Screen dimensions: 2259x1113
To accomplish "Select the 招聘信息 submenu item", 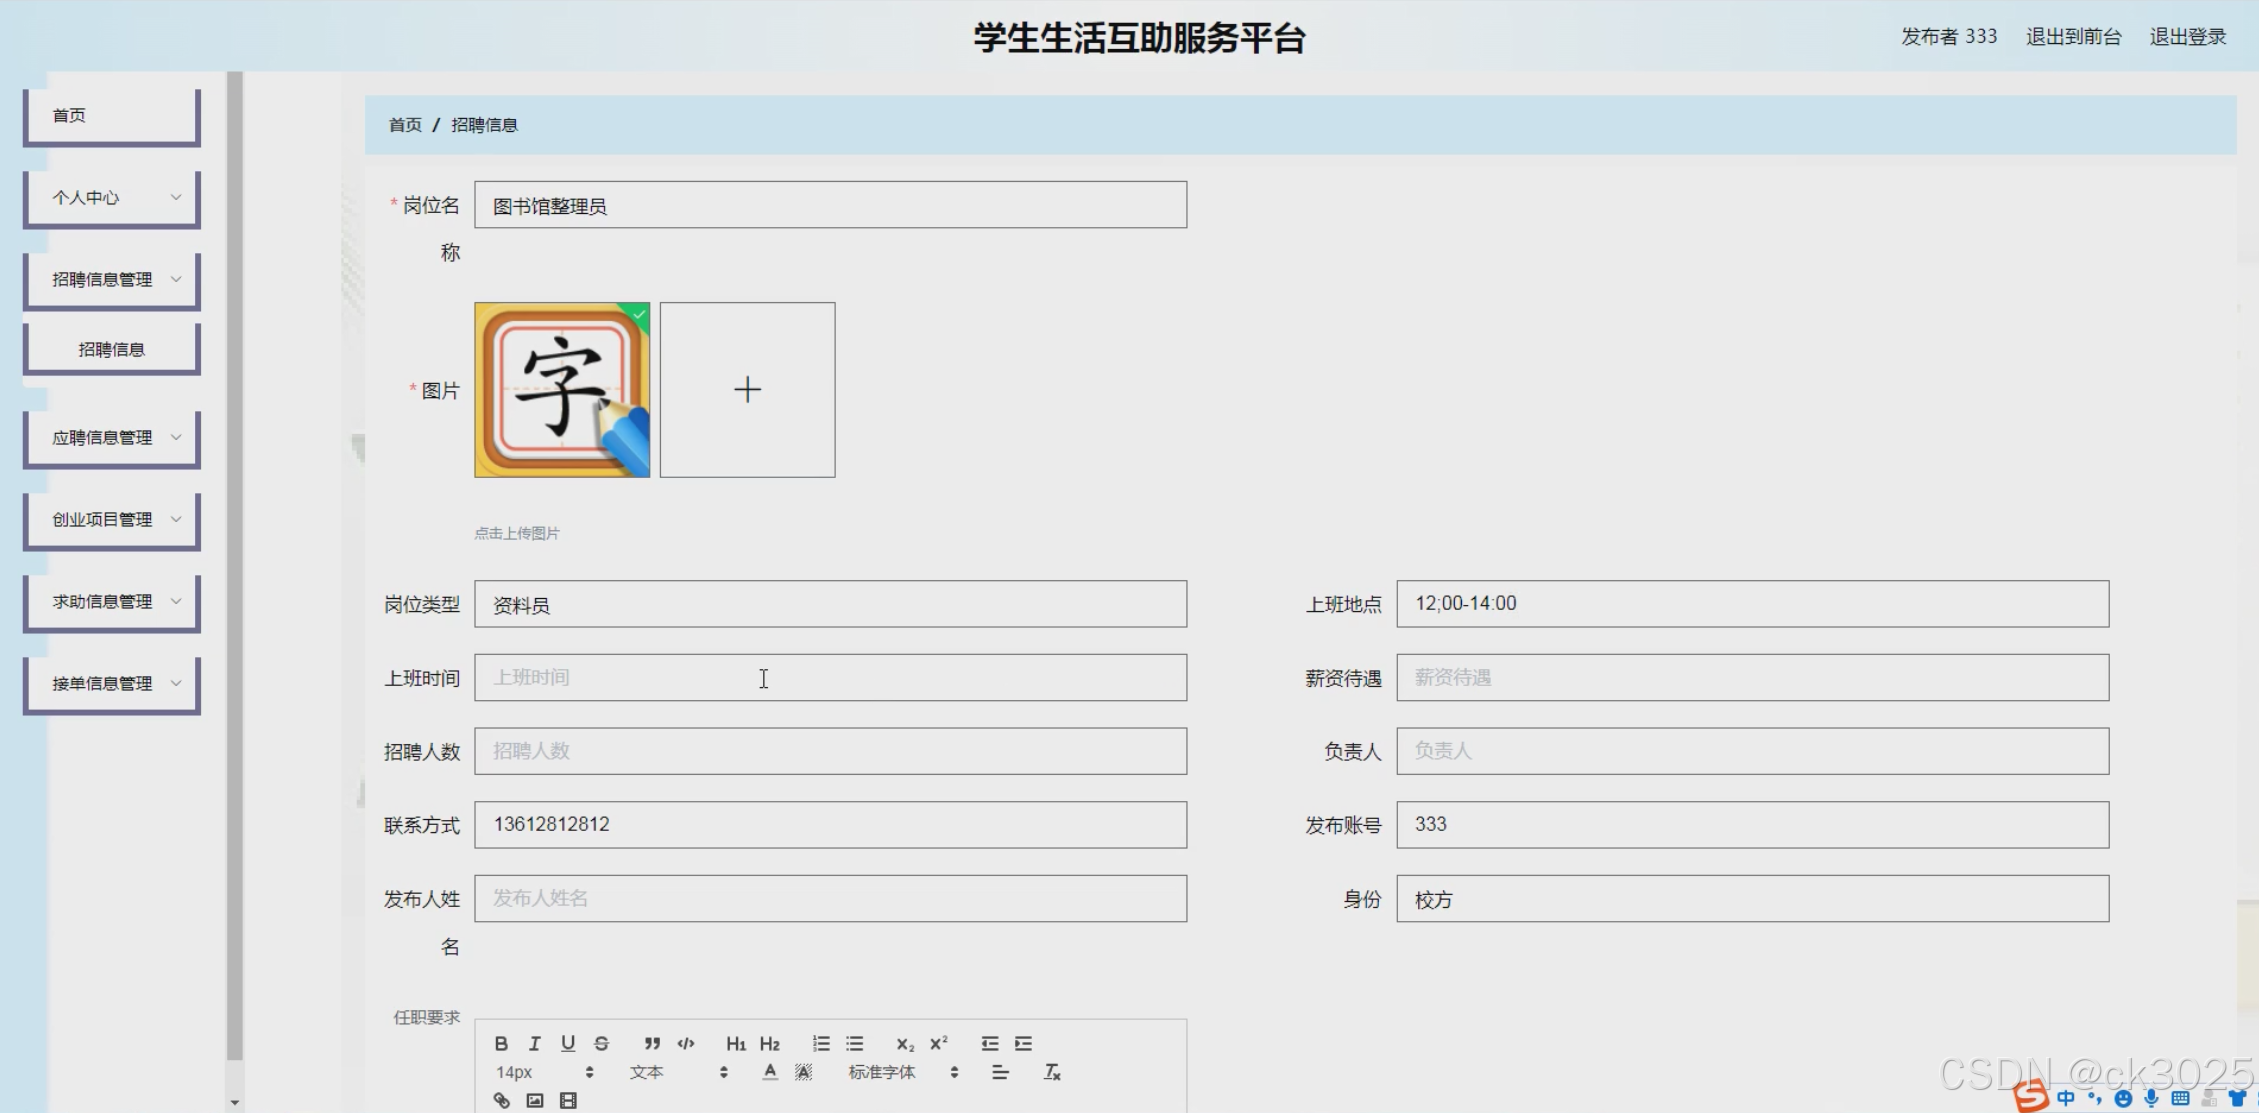I will pyautogui.click(x=112, y=349).
